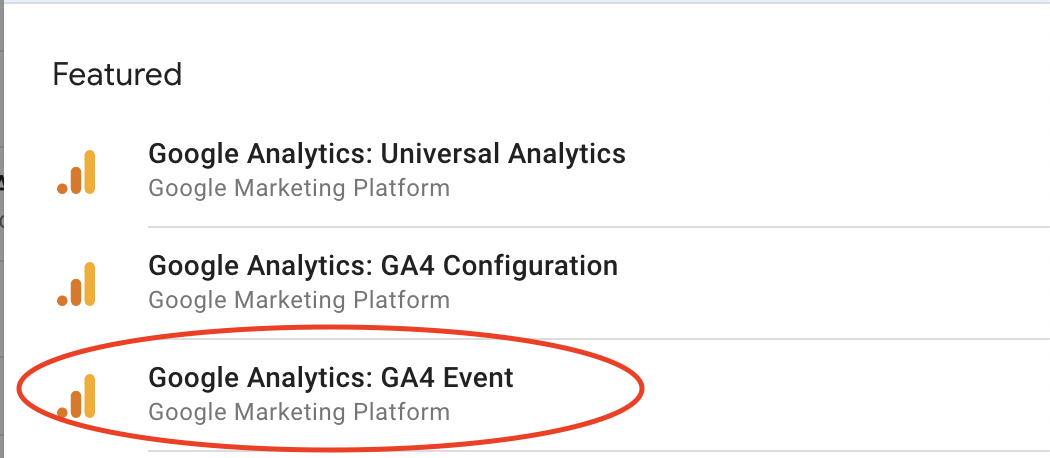Click Google Marketing Platform under GA4 Event

[x=298, y=412]
